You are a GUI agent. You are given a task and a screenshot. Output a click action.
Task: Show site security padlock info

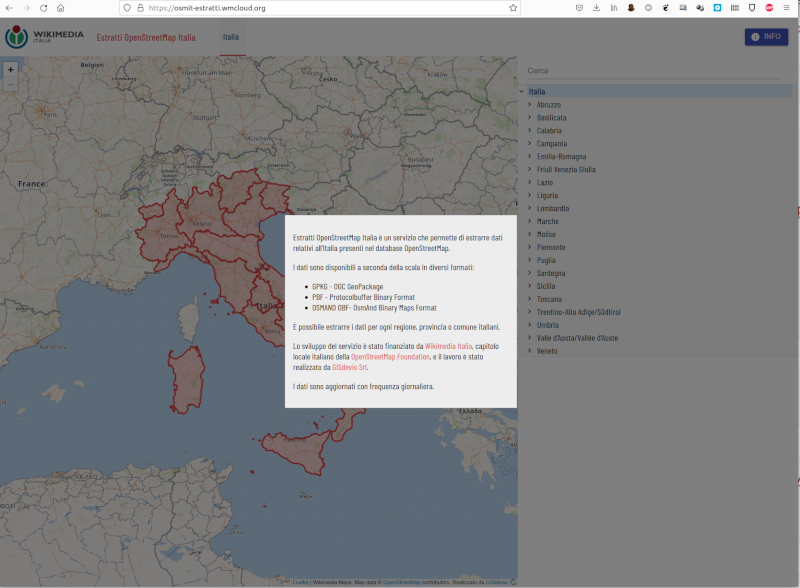point(140,8)
